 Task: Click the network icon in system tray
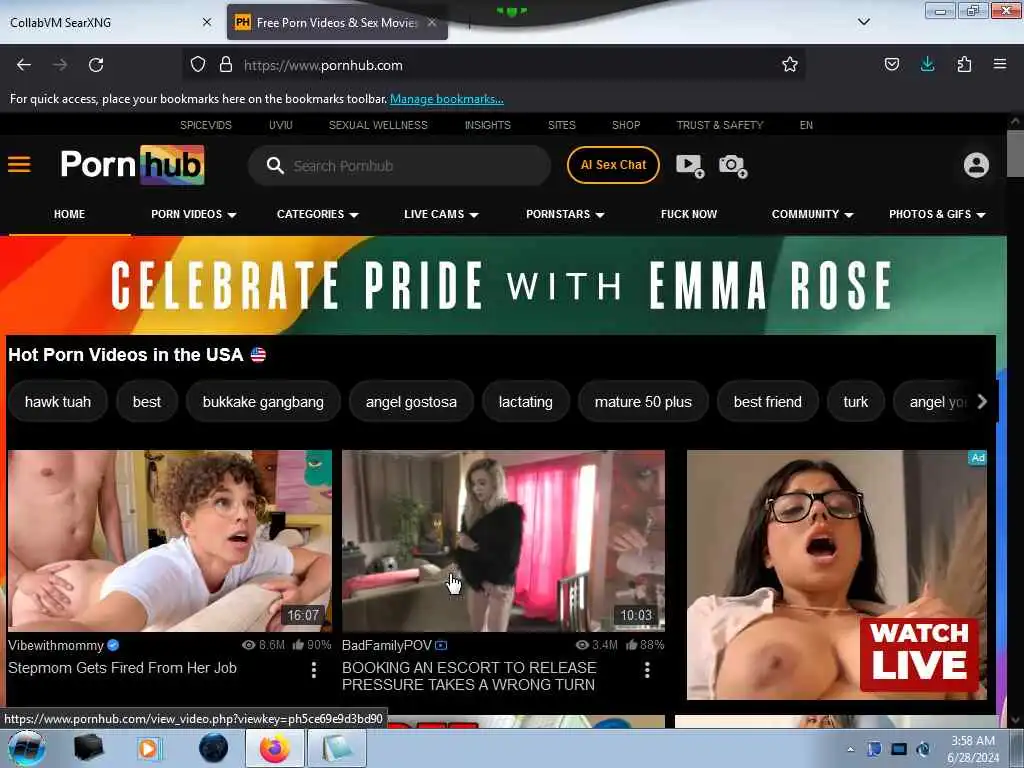coord(899,749)
